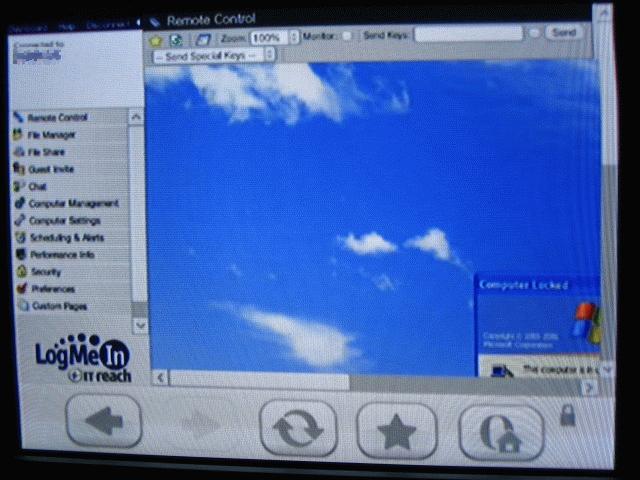Screen dimensions: 640x480
Task: Click the Performance Info icon
Action: click(x=21, y=254)
